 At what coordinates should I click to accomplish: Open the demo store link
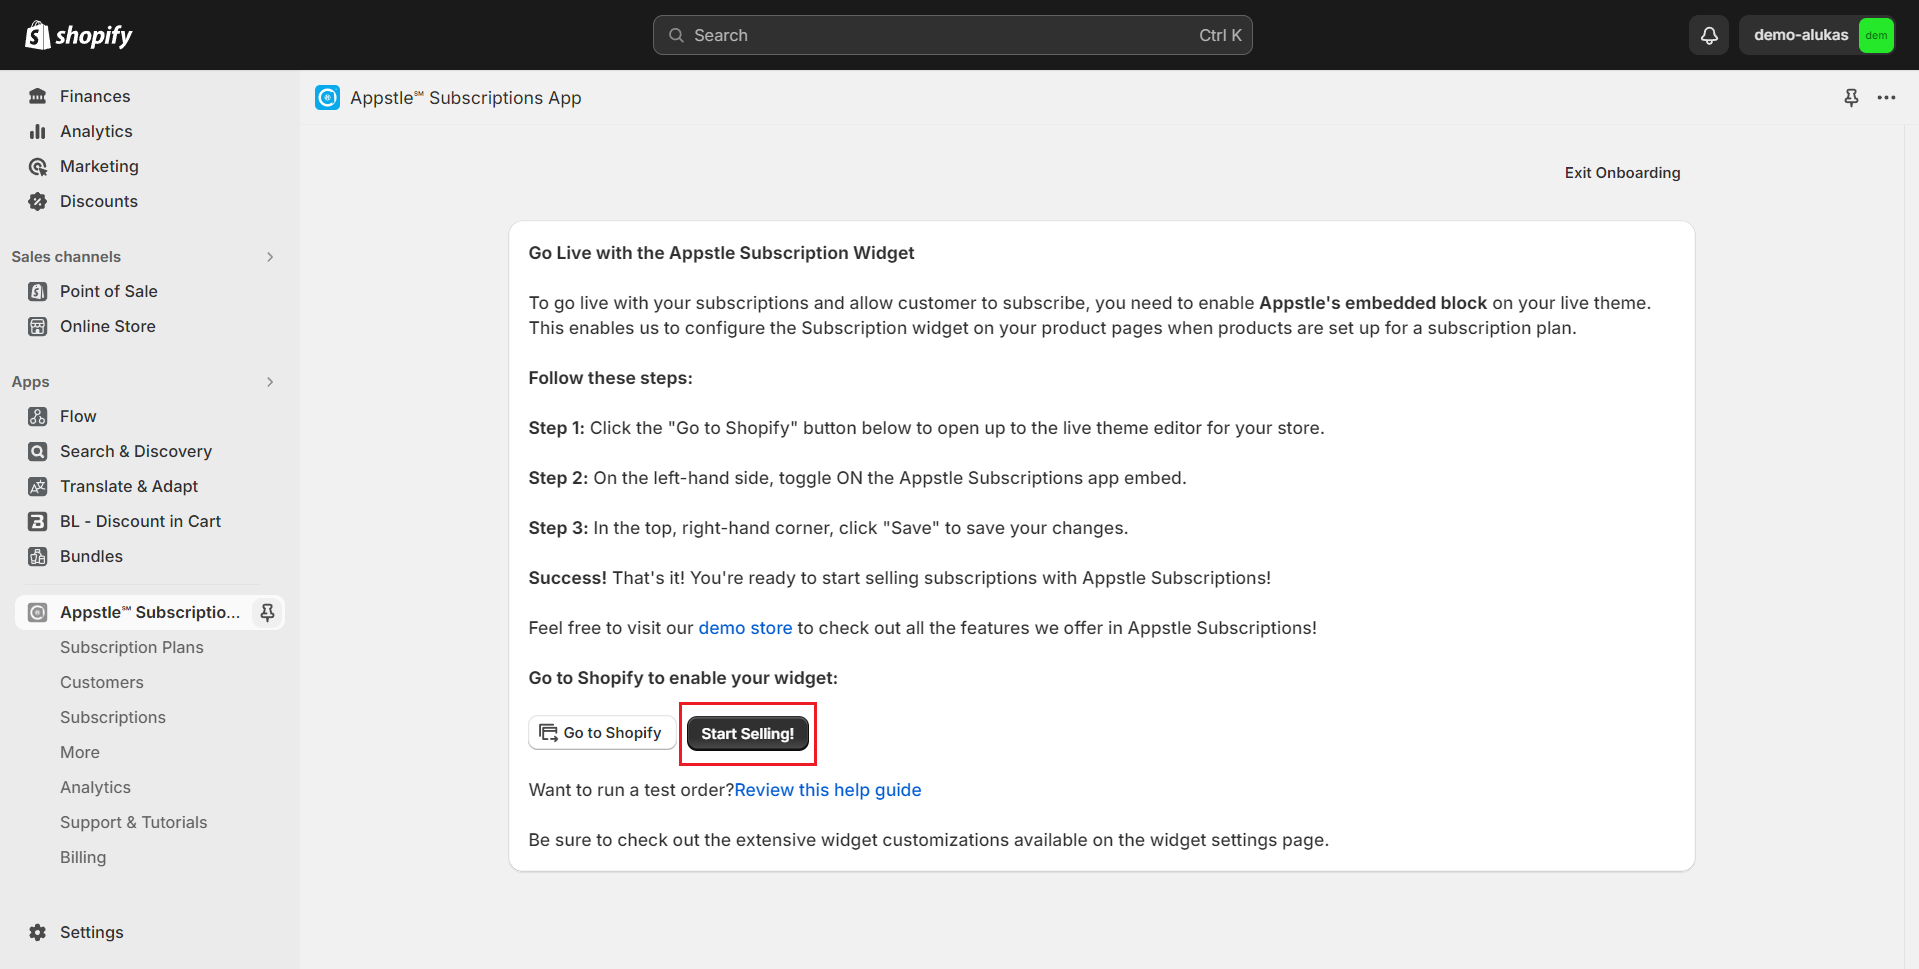[x=745, y=628]
